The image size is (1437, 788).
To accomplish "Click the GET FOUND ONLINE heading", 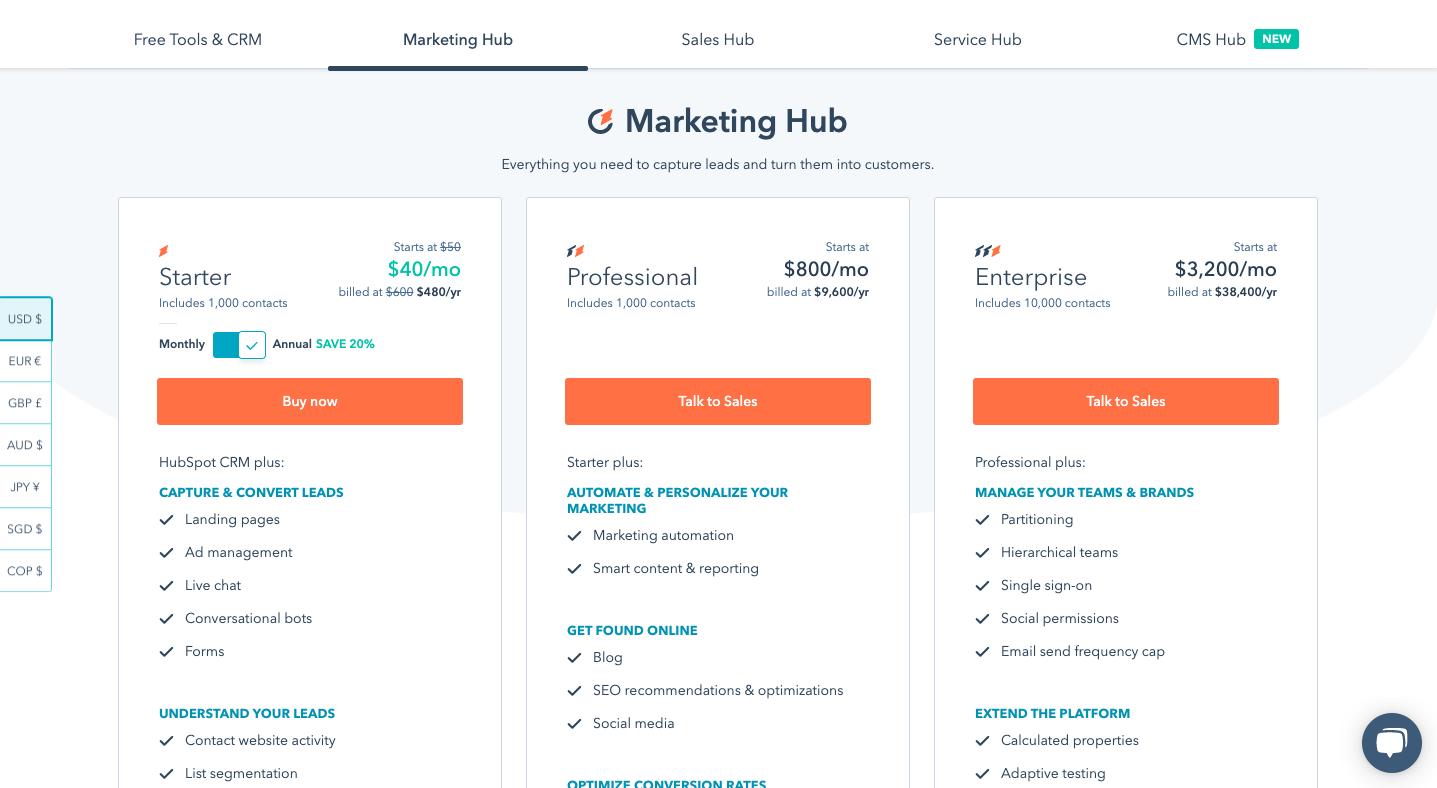I will [632, 631].
